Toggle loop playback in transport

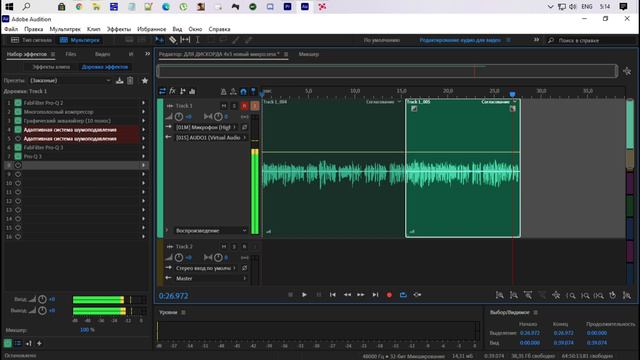[x=403, y=295]
